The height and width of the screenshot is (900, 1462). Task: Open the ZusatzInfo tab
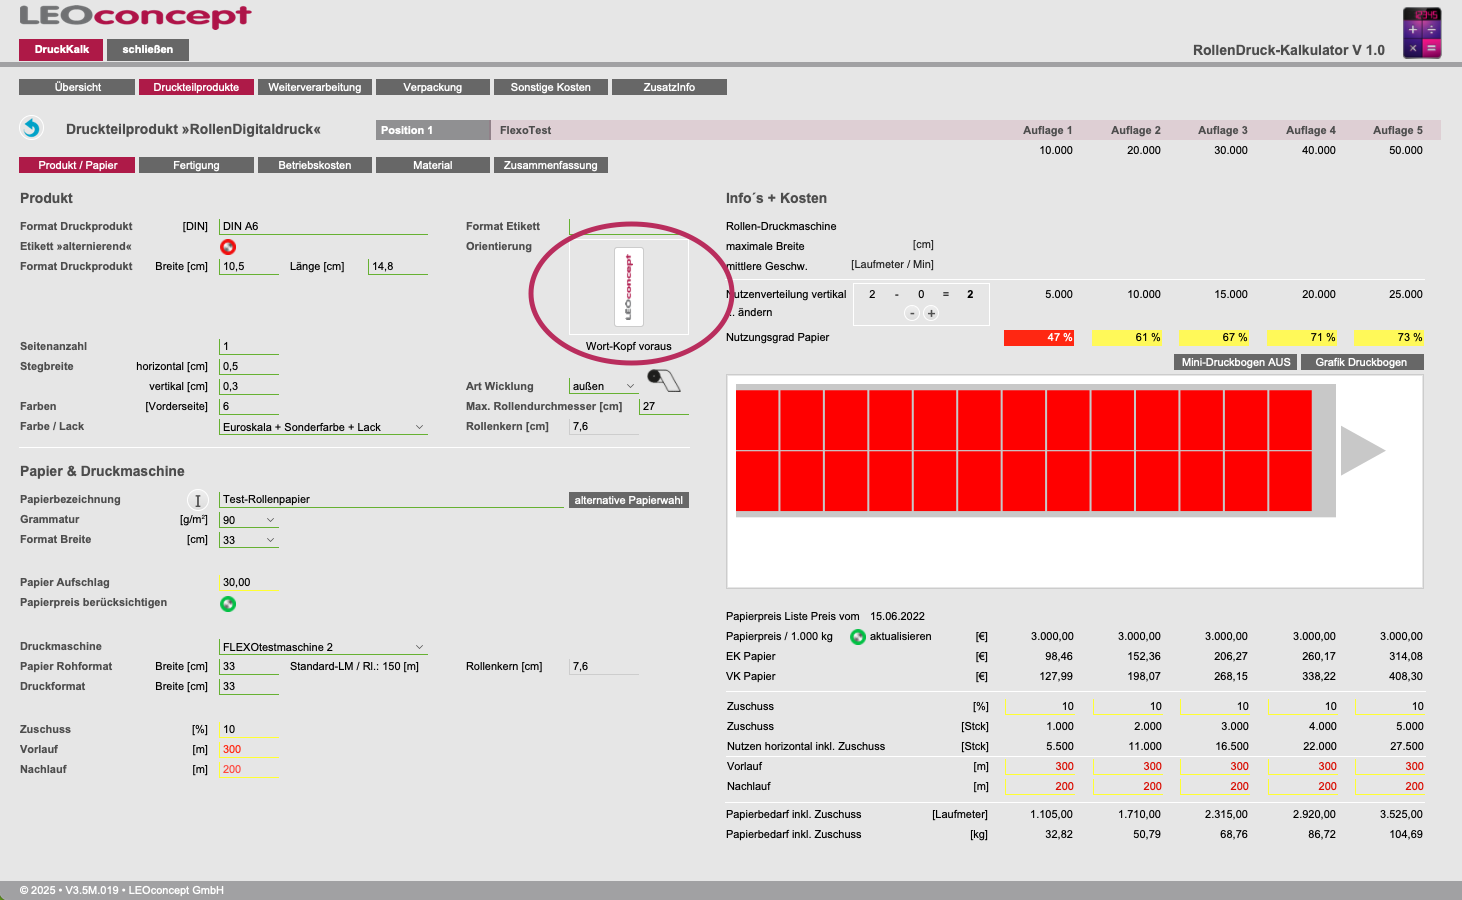coord(669,87)
